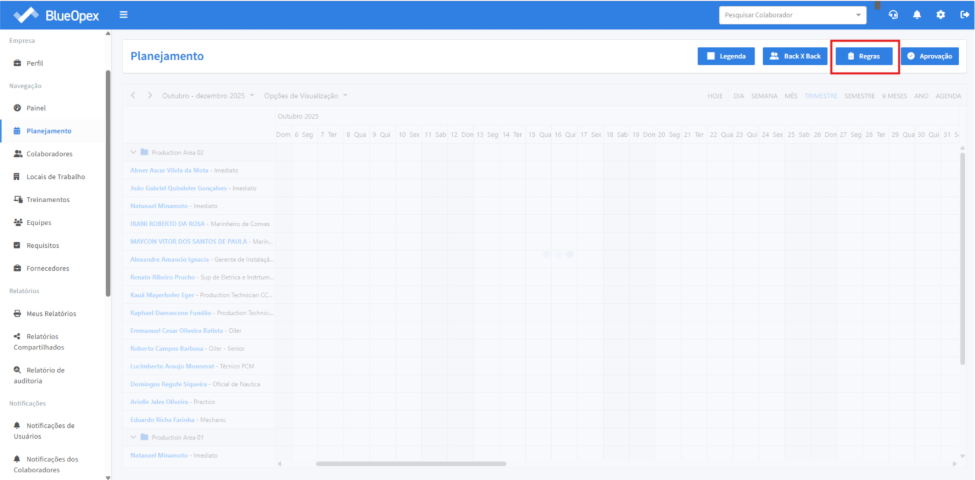Screen dimensions: 975x480
Task: Open the support headset icon
Action: point(894,15)
